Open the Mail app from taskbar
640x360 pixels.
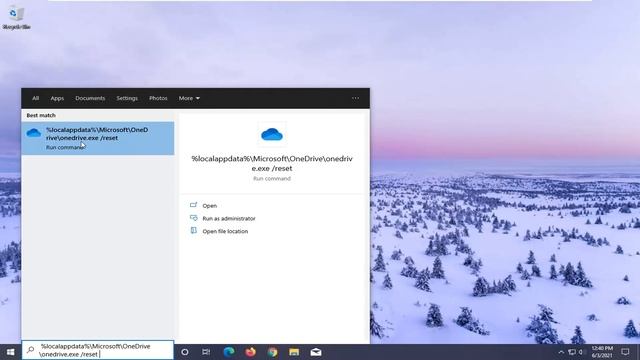tap(316, 352)
